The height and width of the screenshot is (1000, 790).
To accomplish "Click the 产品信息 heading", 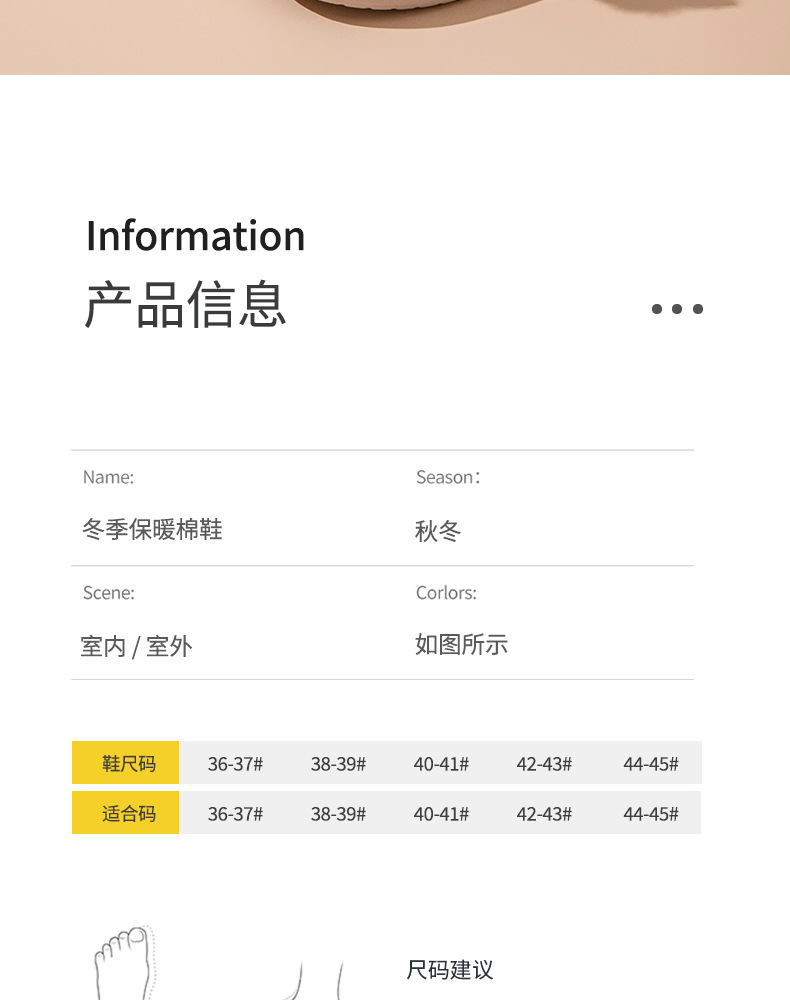I will pyautogui.click(x=186, y=305).
